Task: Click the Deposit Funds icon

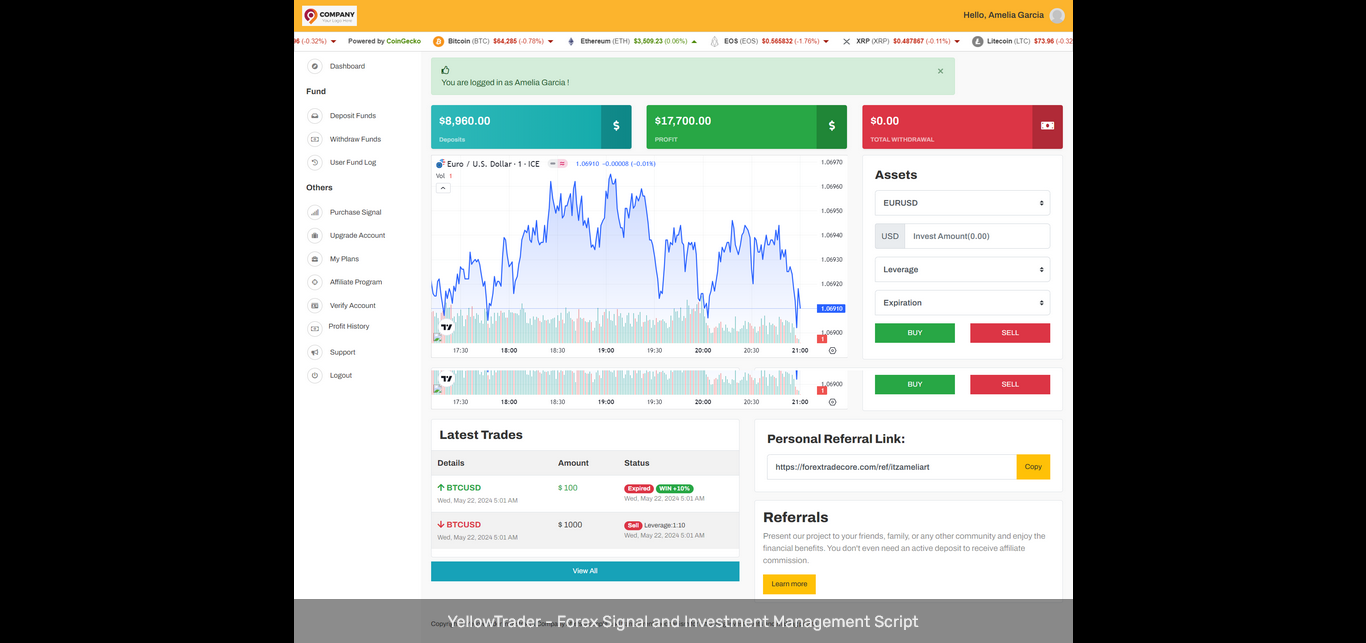Action: (315, 116)
